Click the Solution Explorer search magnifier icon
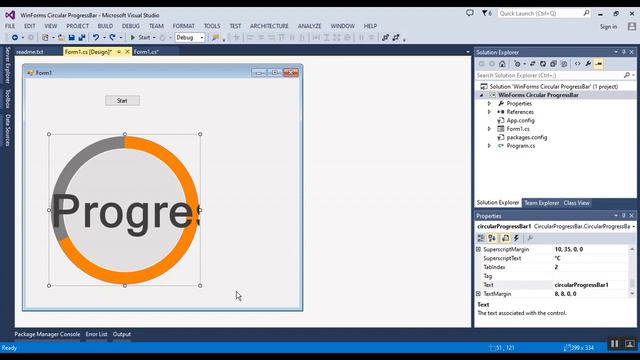The height and width of the screenshot is (360, 640). click(627, 76)
